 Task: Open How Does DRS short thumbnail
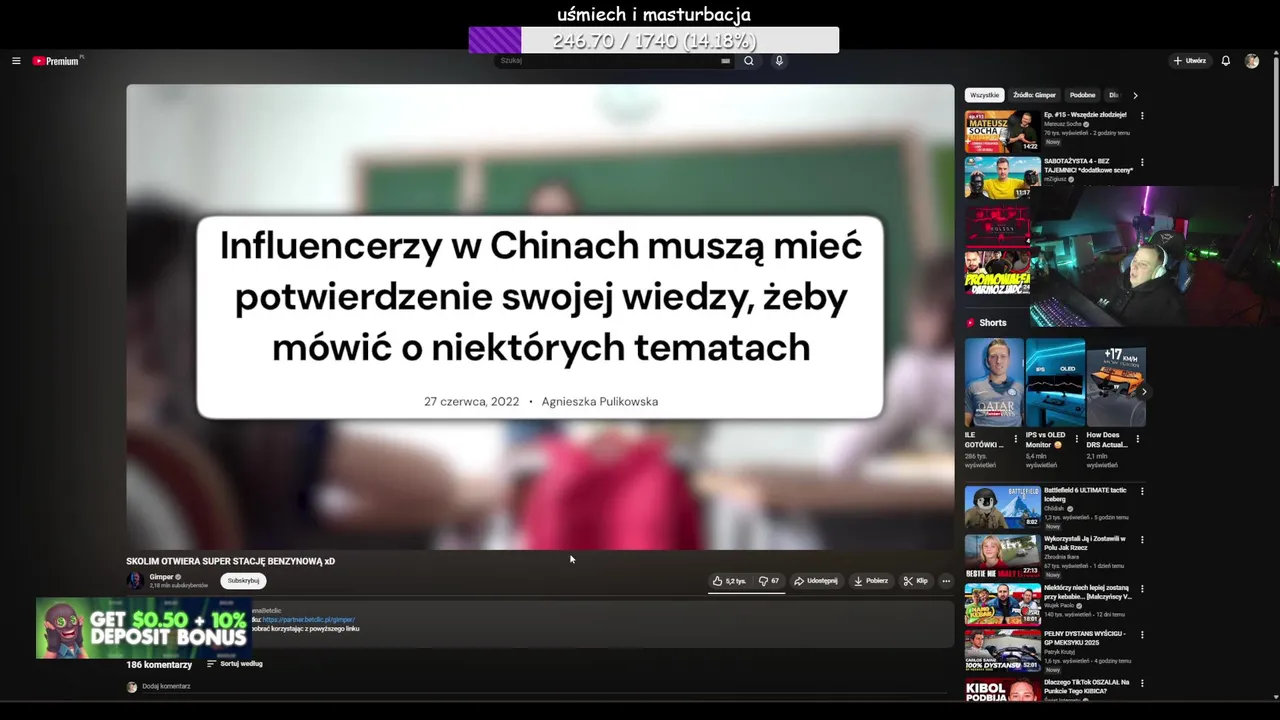(x=1116, y=383)
